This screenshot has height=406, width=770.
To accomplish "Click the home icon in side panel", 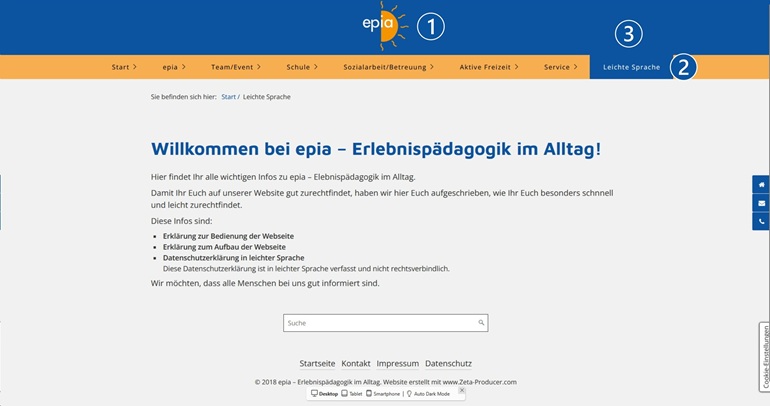I will click(761, 185).
